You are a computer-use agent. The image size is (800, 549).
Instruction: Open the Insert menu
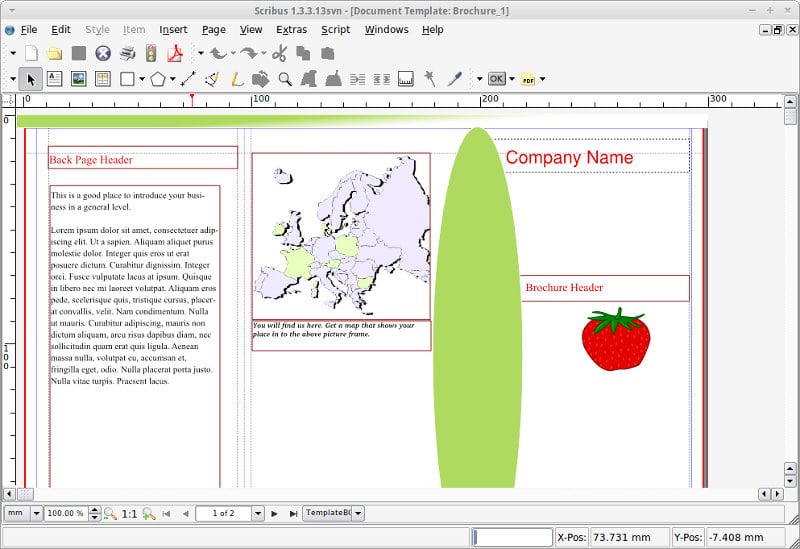pos(173,29)
